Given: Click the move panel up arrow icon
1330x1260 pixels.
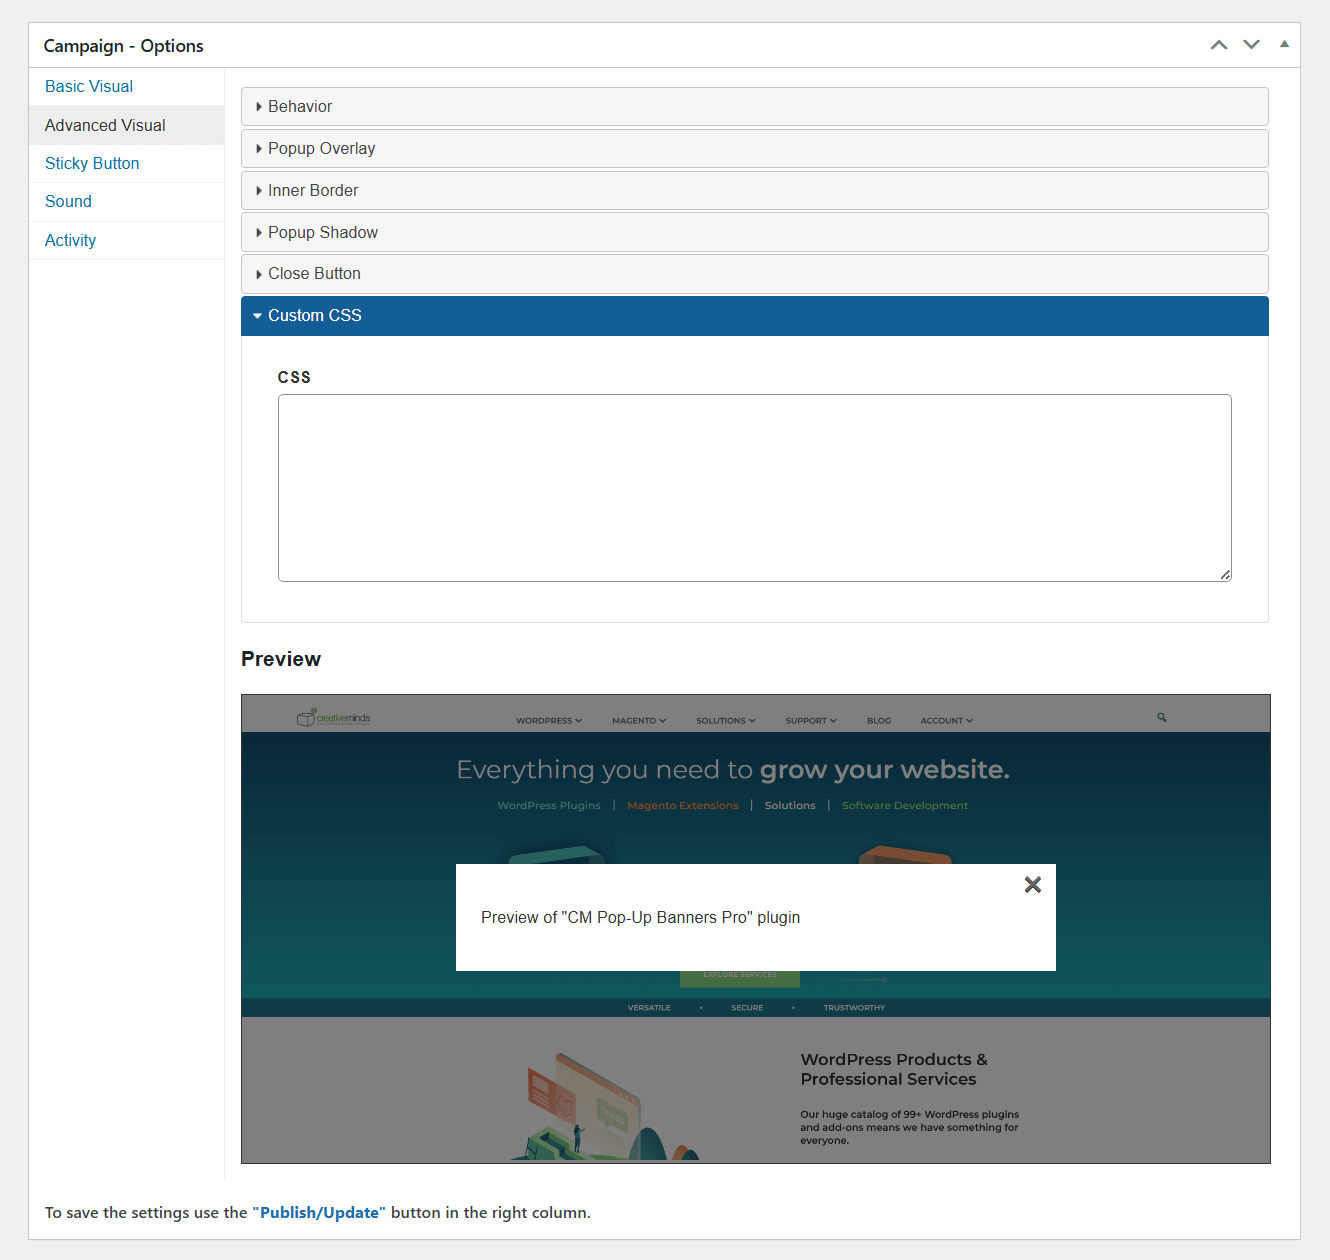Looking at the screenshot, I should 1218,45.
